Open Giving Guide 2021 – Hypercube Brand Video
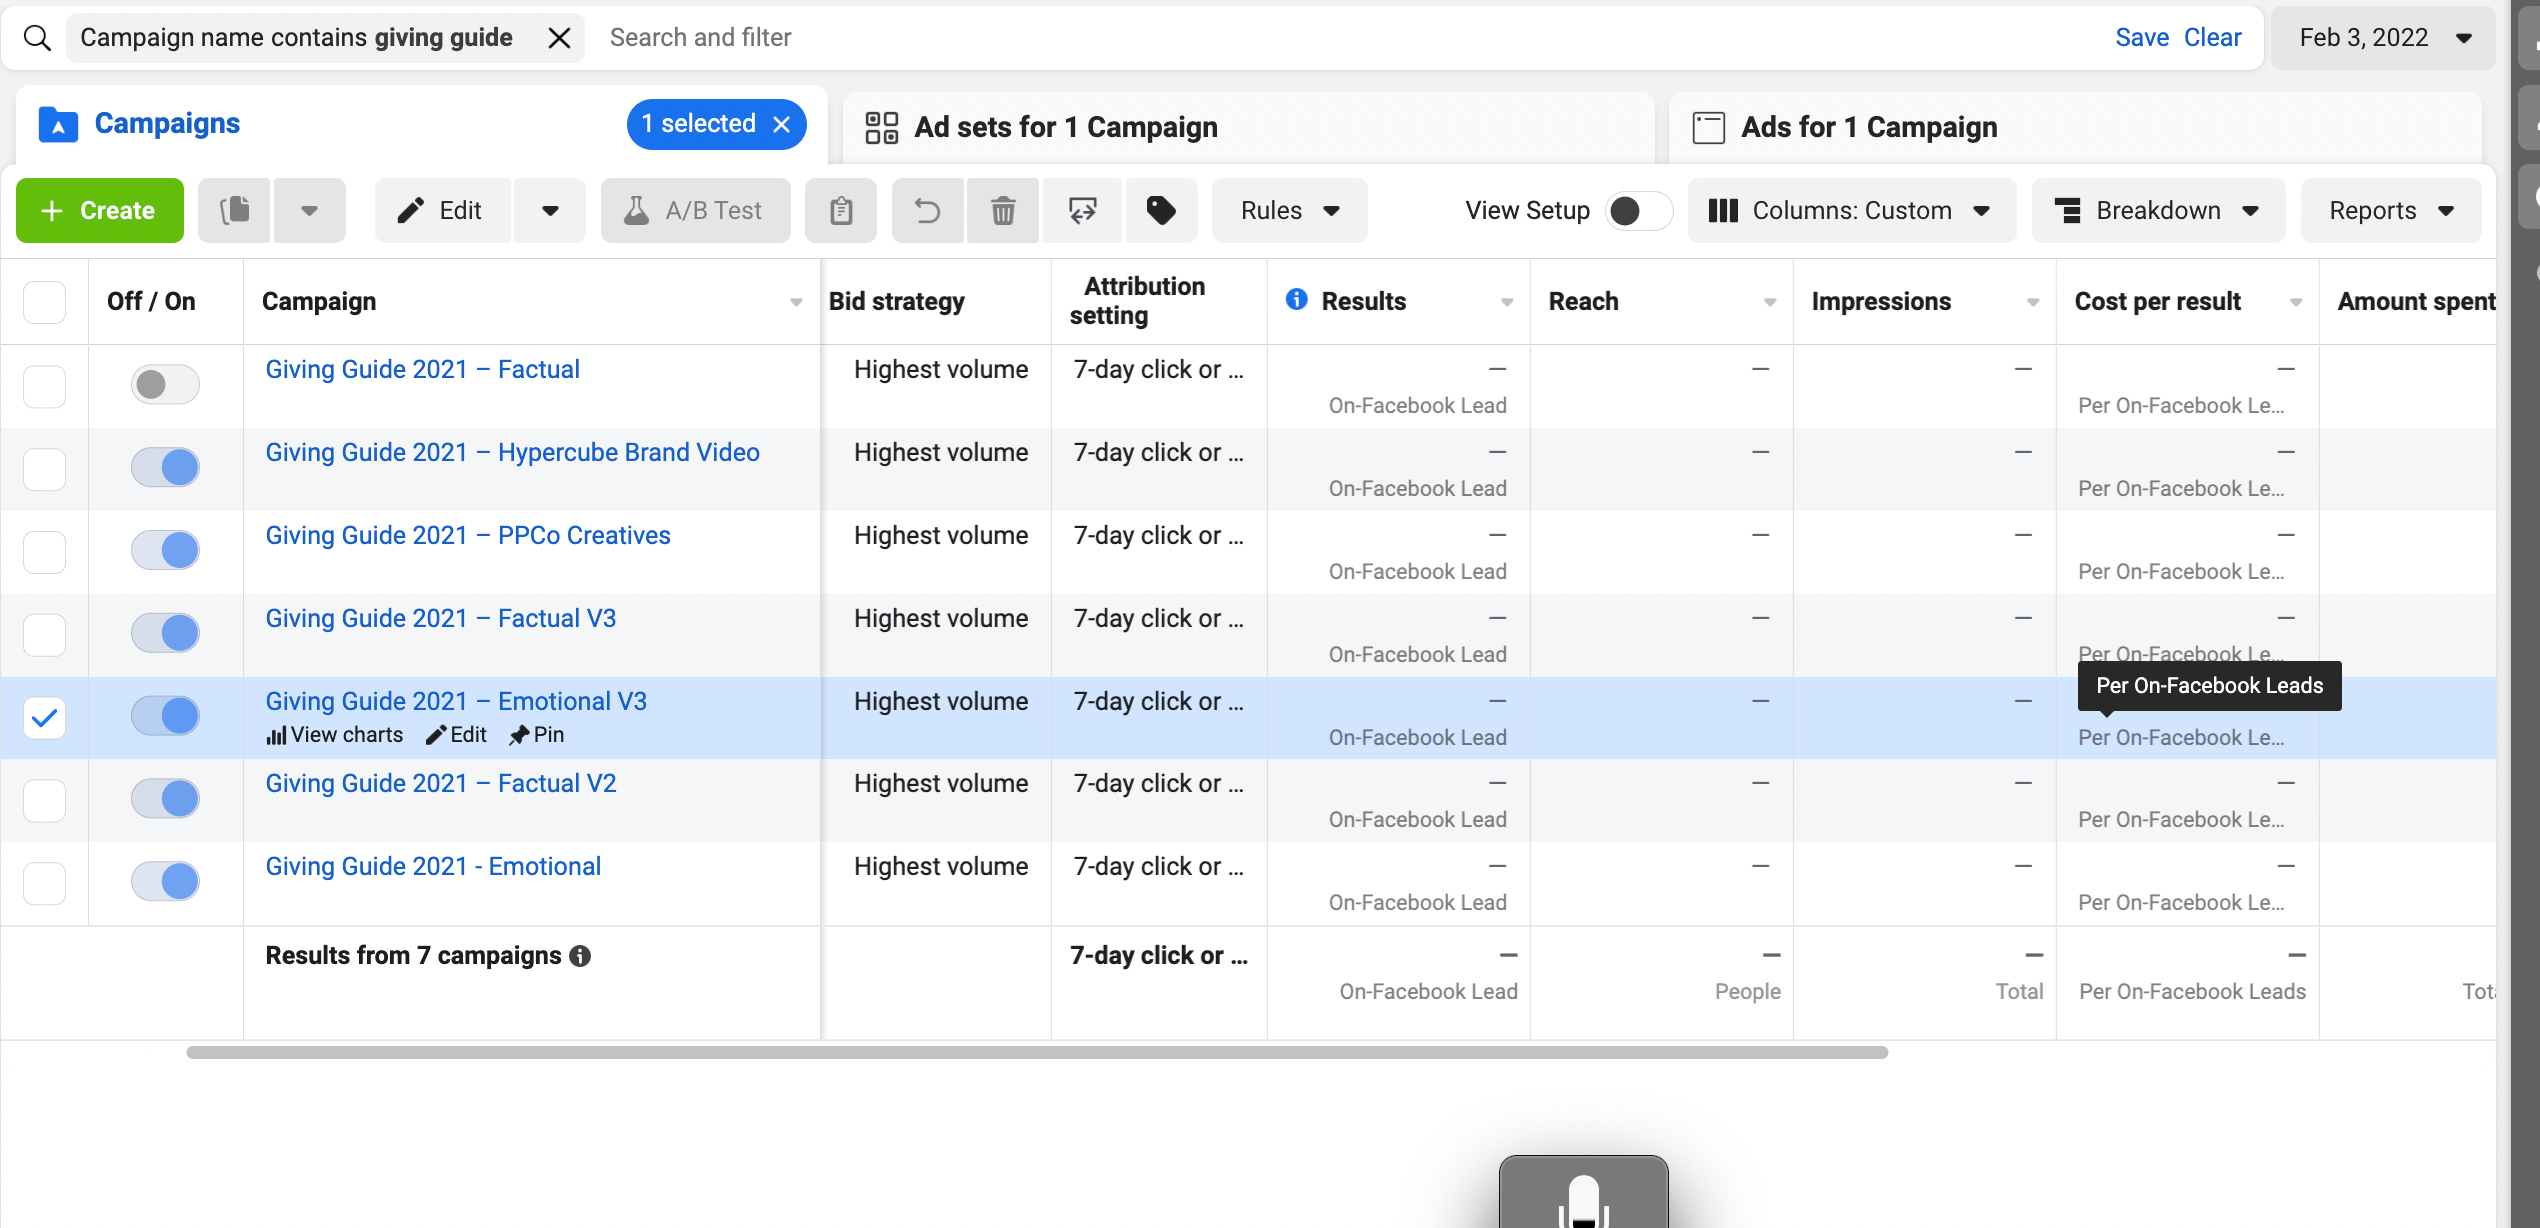2540x1228 pixels. pyautogui.click(x=512, y=453)
